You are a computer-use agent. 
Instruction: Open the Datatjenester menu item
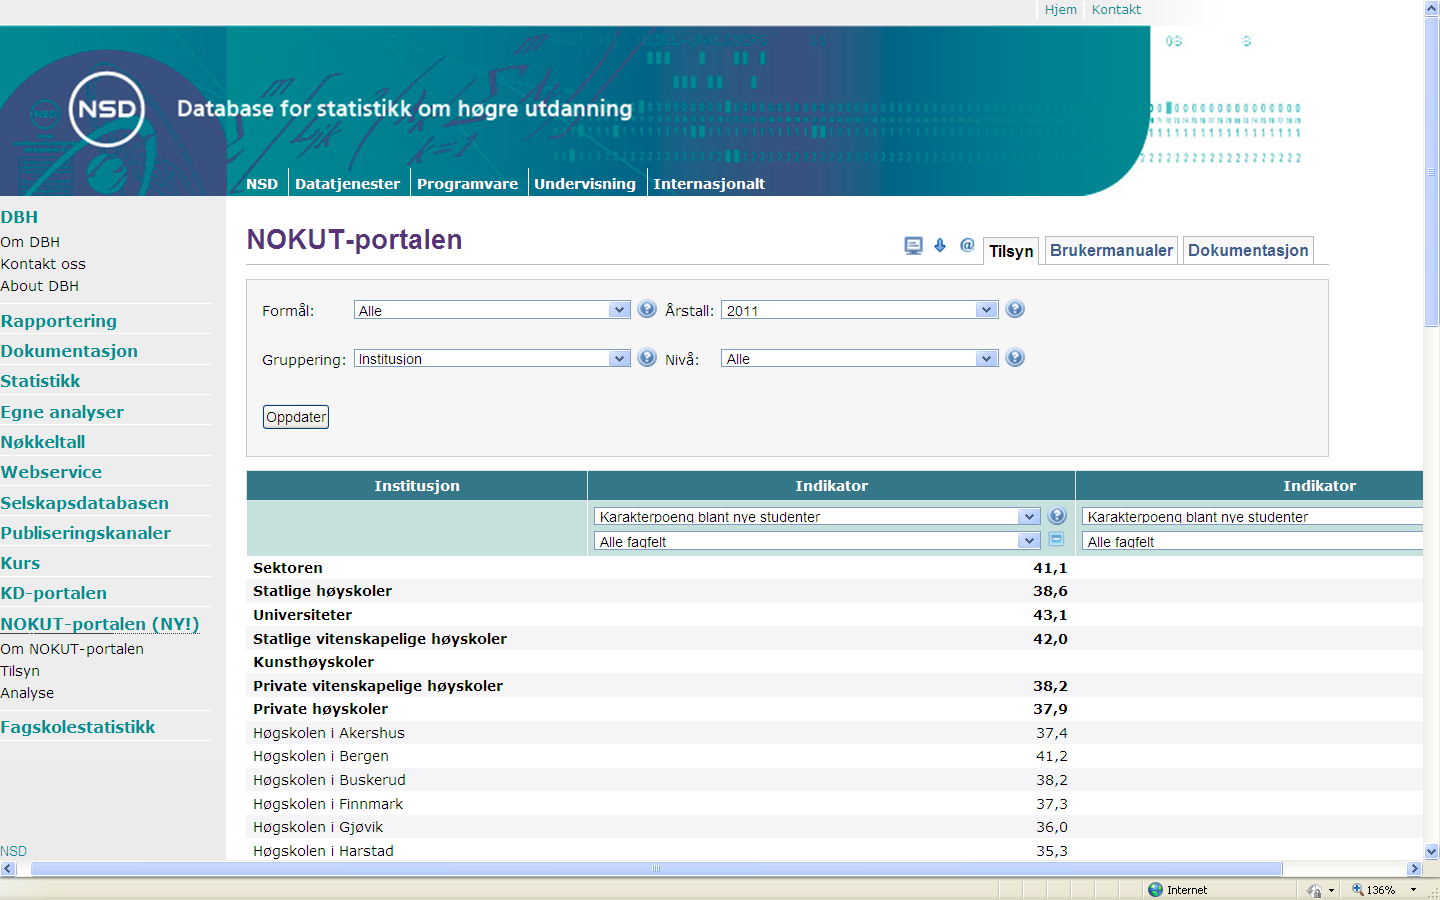[347, 184]
